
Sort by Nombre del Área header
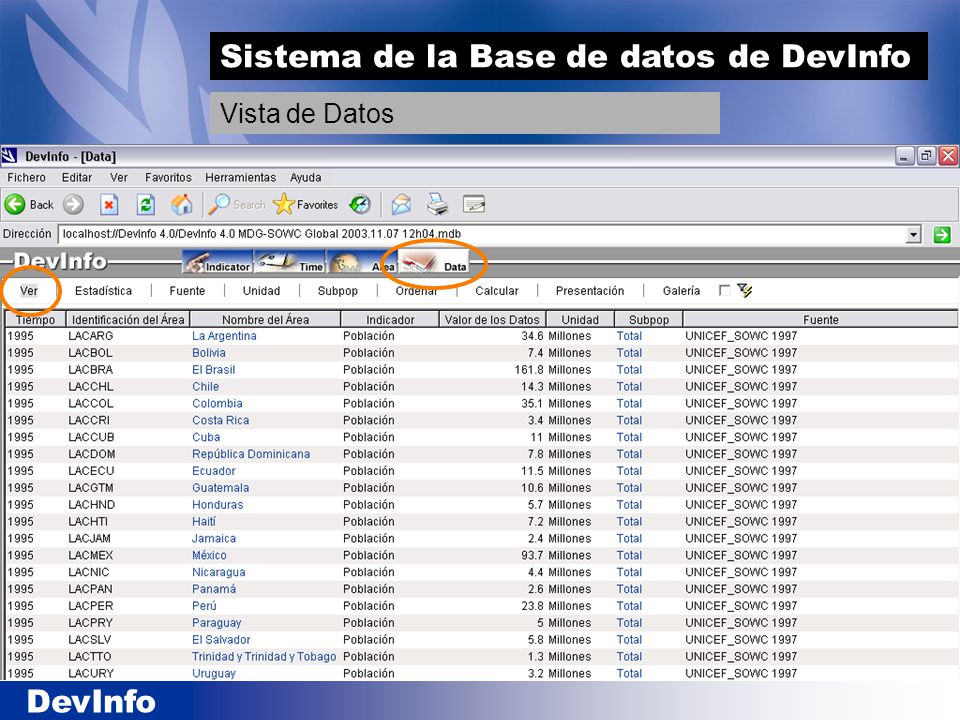[265, 320]
